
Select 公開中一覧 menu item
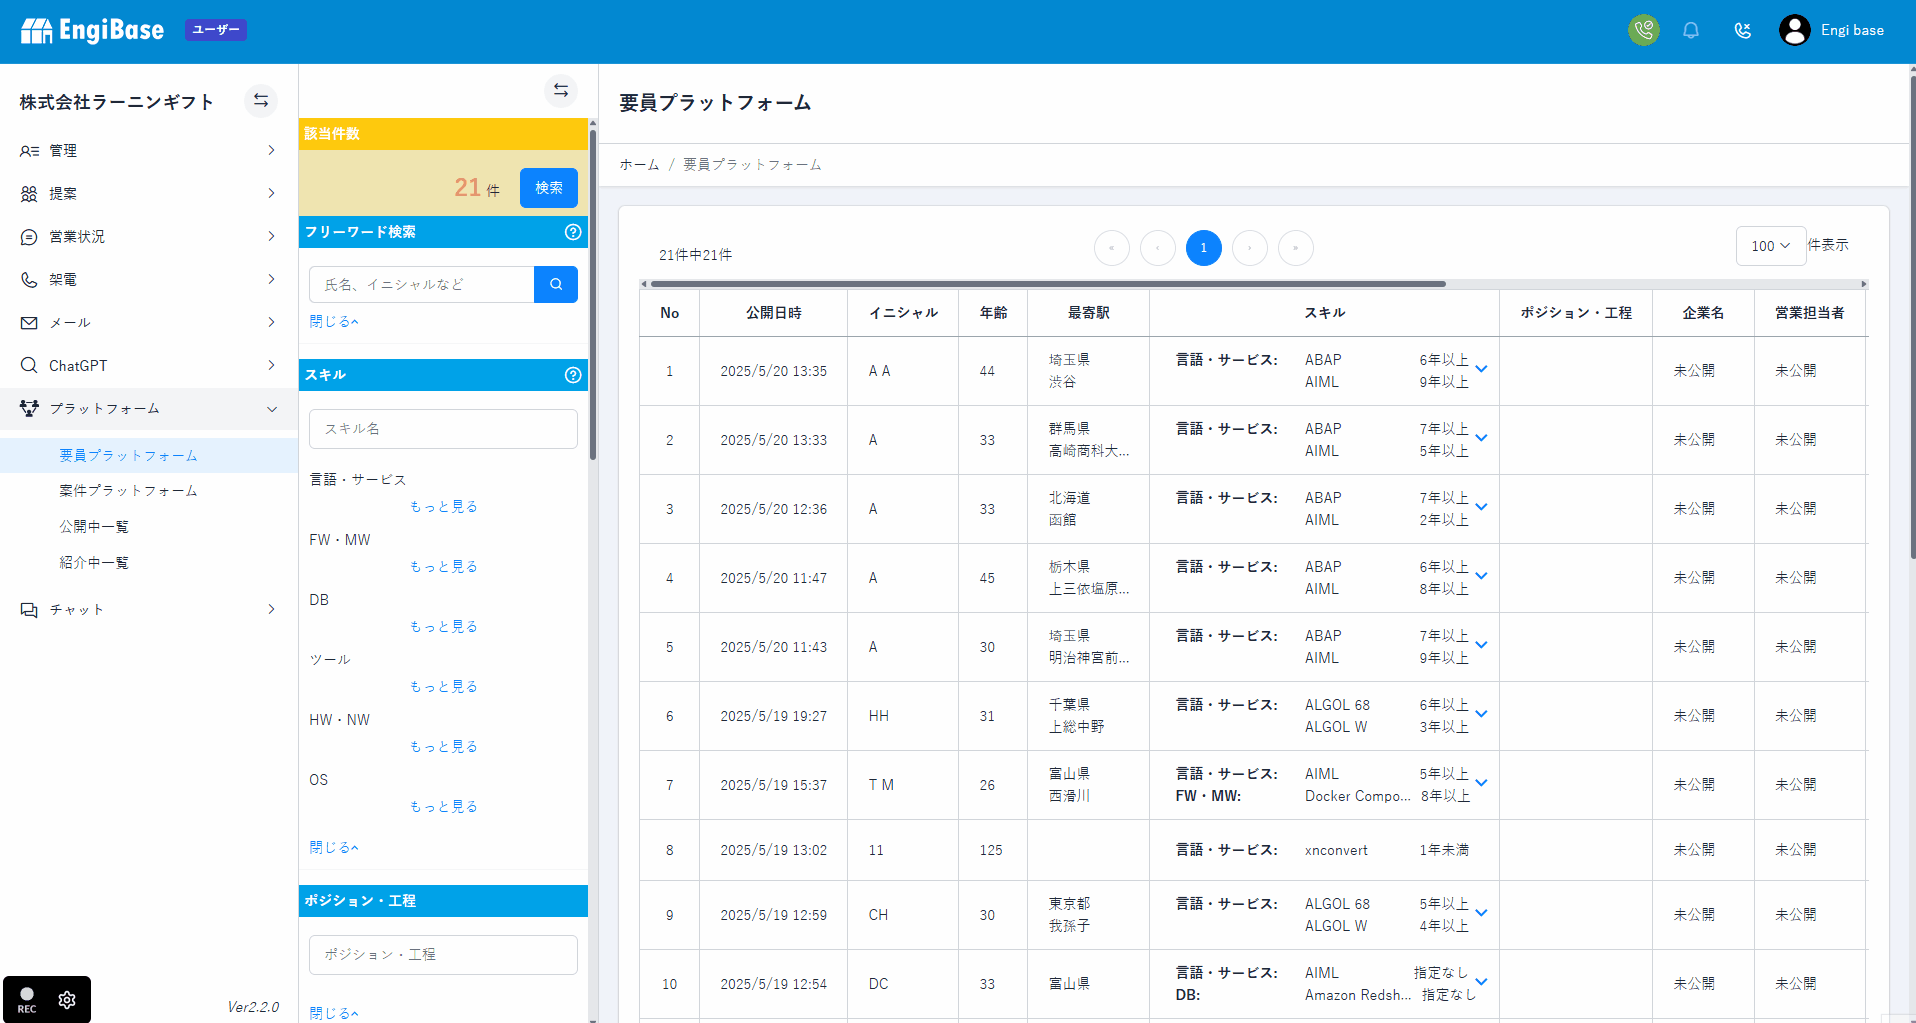94,526
